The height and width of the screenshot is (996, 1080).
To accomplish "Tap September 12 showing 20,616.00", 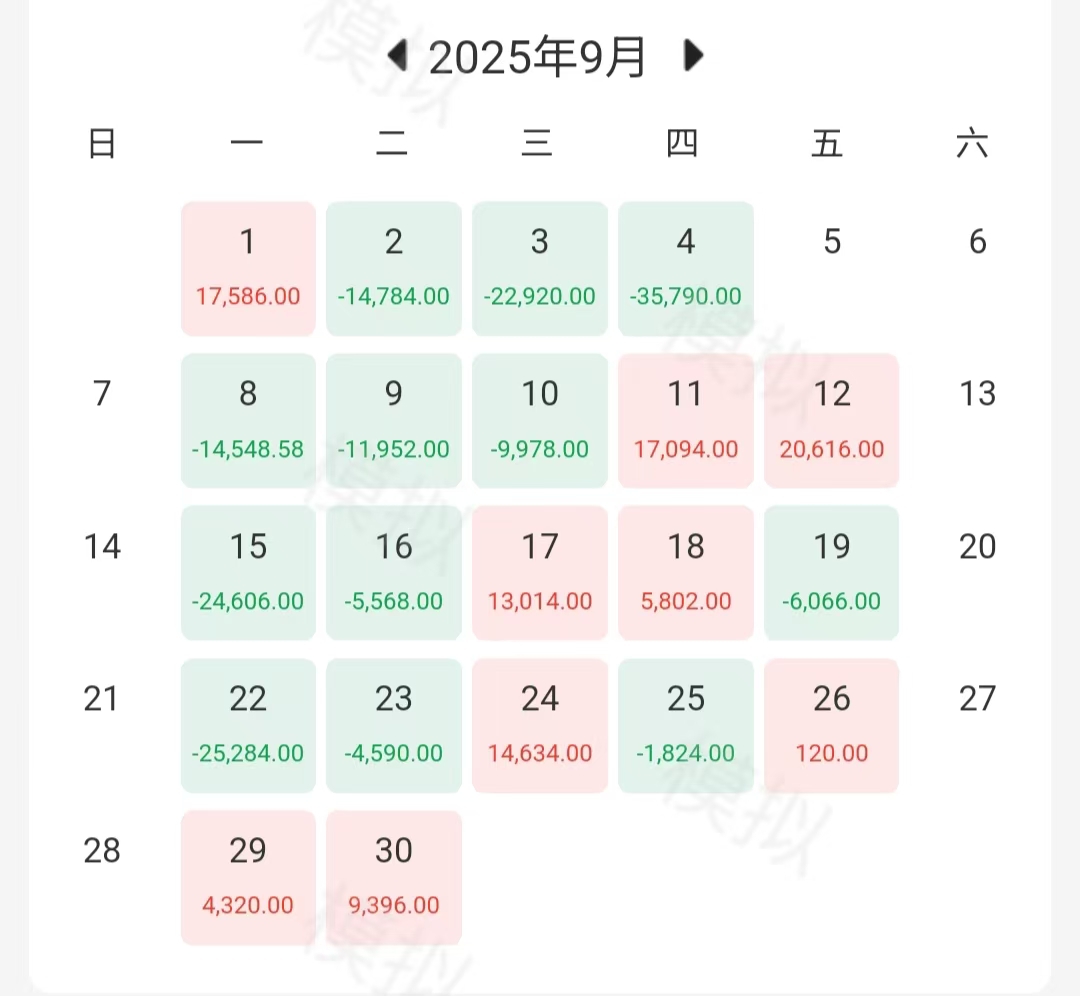I will pyautogui.click(x=832, y=420).
